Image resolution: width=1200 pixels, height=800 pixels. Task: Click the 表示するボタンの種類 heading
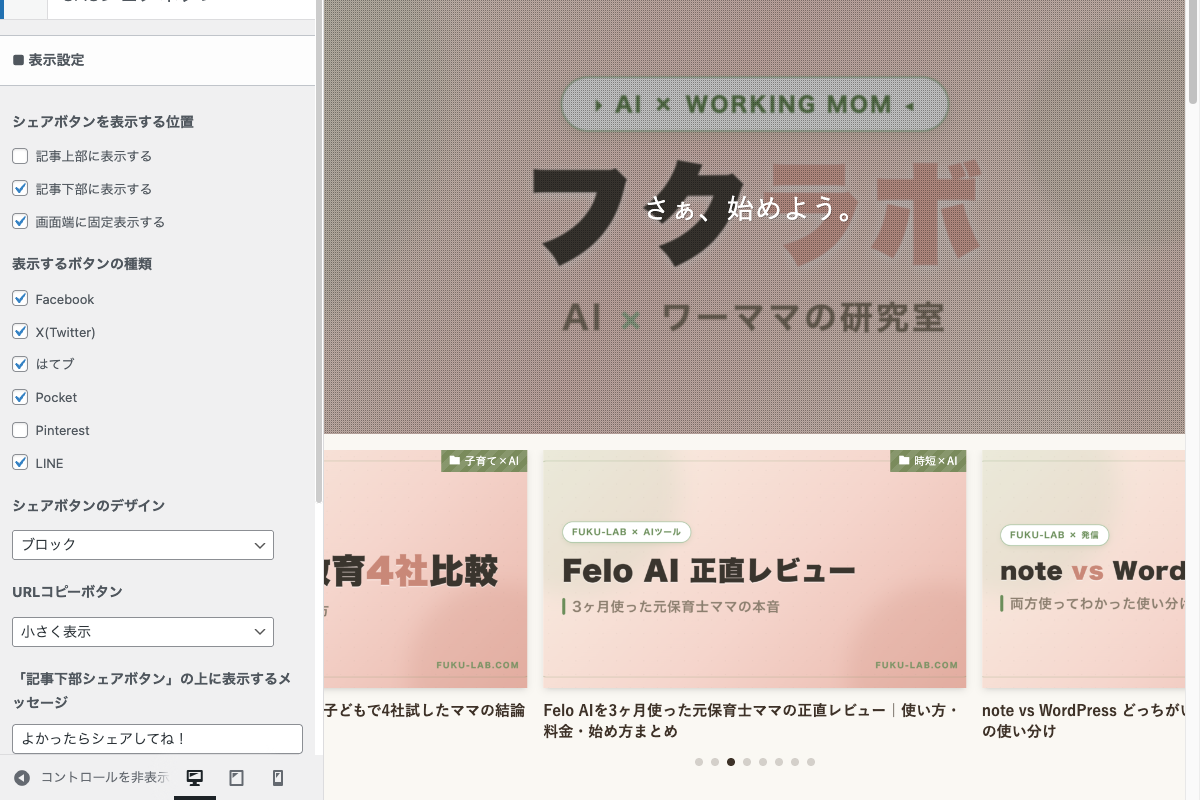(82, 264)
